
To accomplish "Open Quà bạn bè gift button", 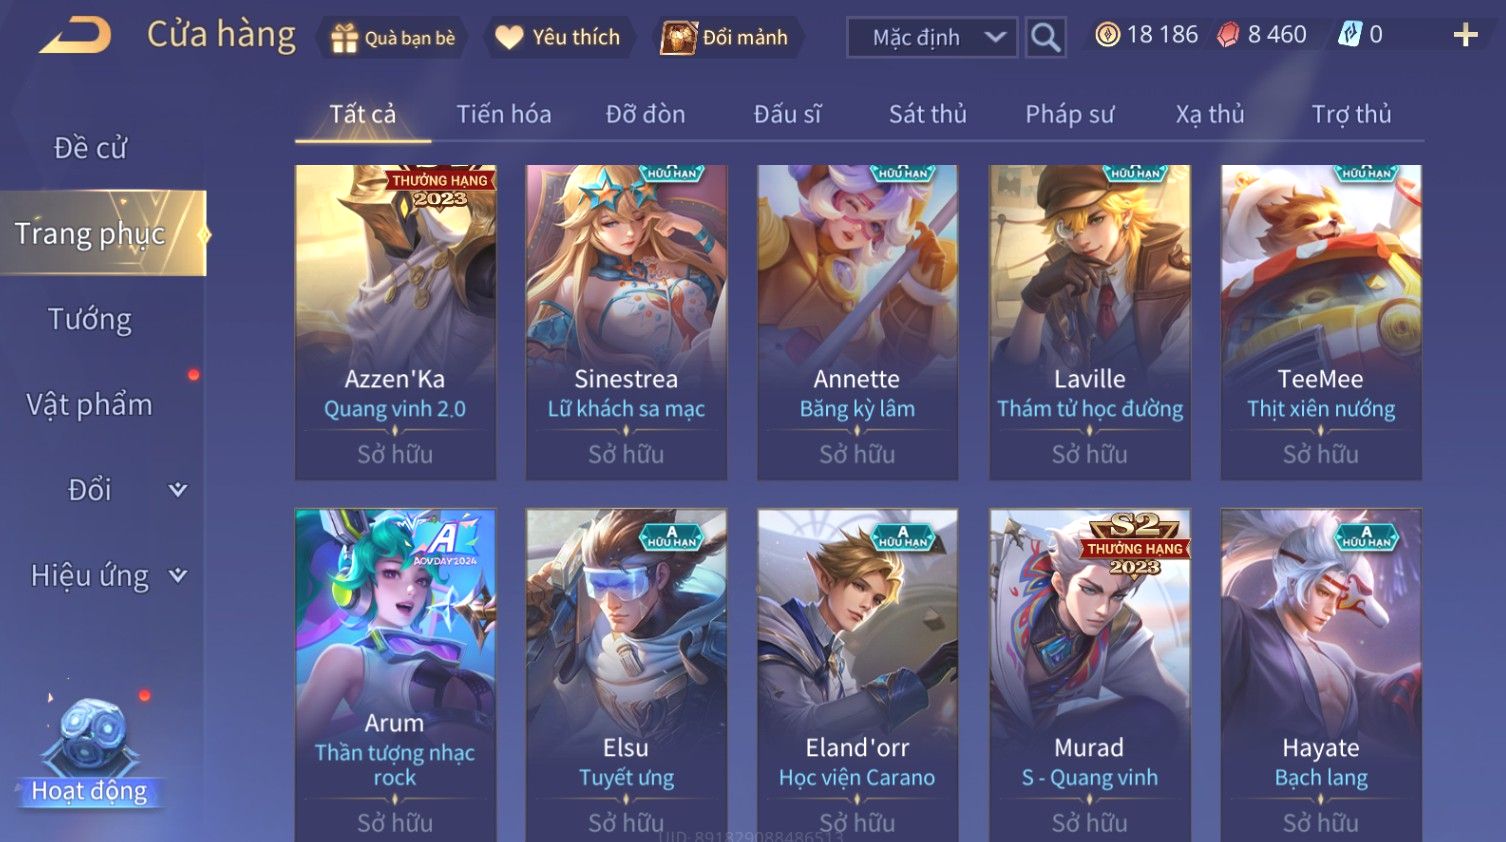I will coord(393,38).
